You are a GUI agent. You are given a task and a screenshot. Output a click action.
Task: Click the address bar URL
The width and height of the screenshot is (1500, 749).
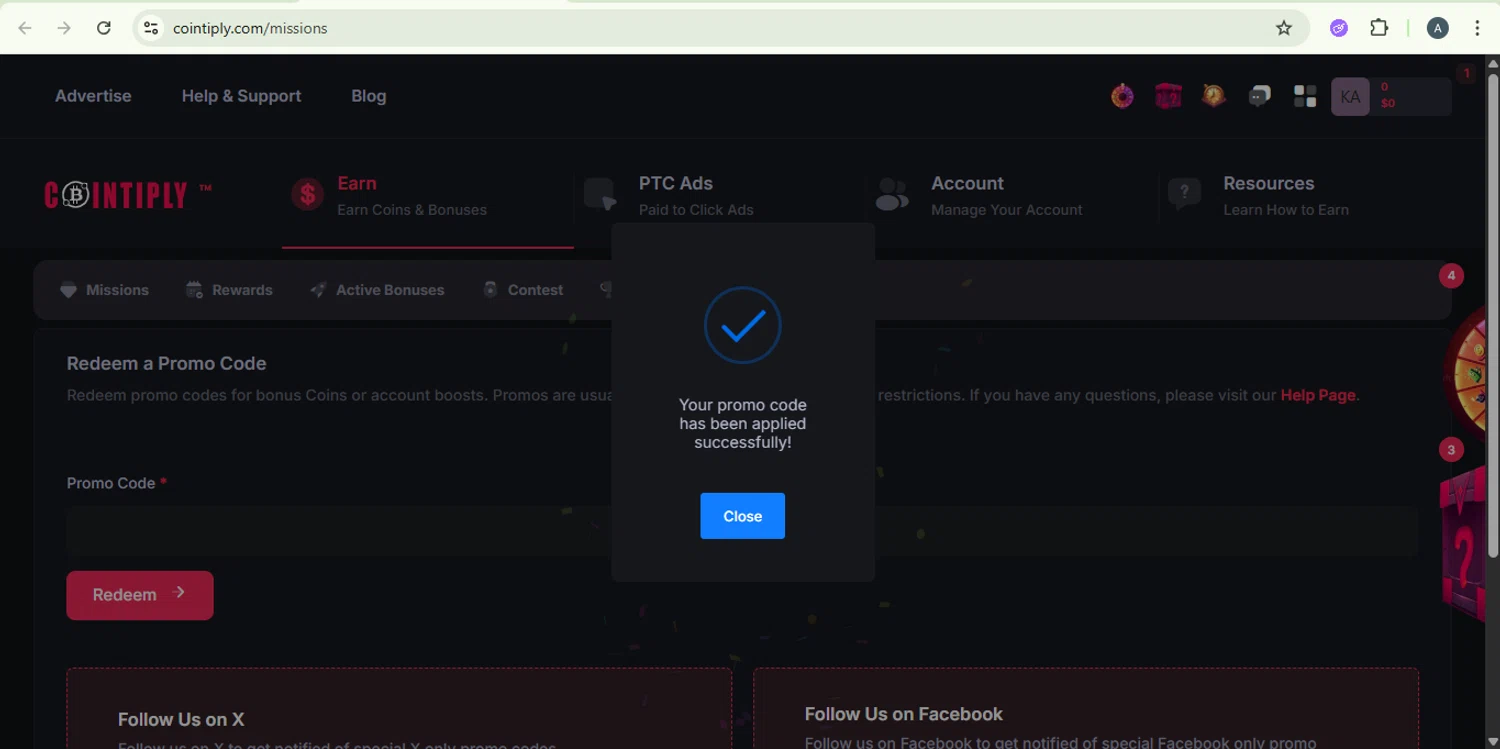pyautogui.click(x=250, y=28)
